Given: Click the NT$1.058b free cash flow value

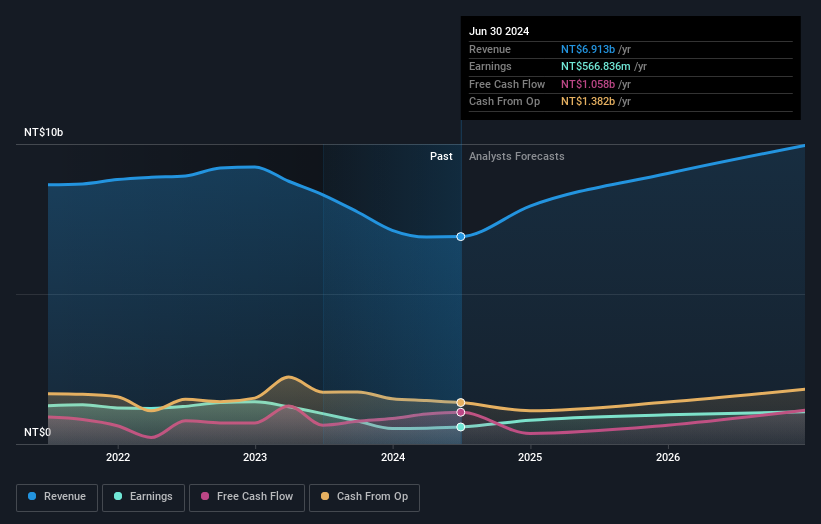Looking at the screenshot, I should pyautogui.click(x=587, y=84).
